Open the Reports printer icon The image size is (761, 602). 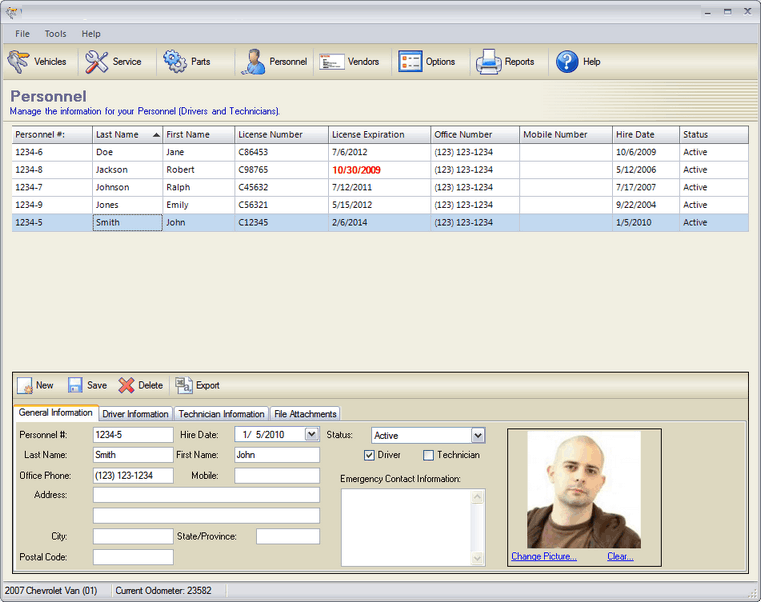click(488, 62)
